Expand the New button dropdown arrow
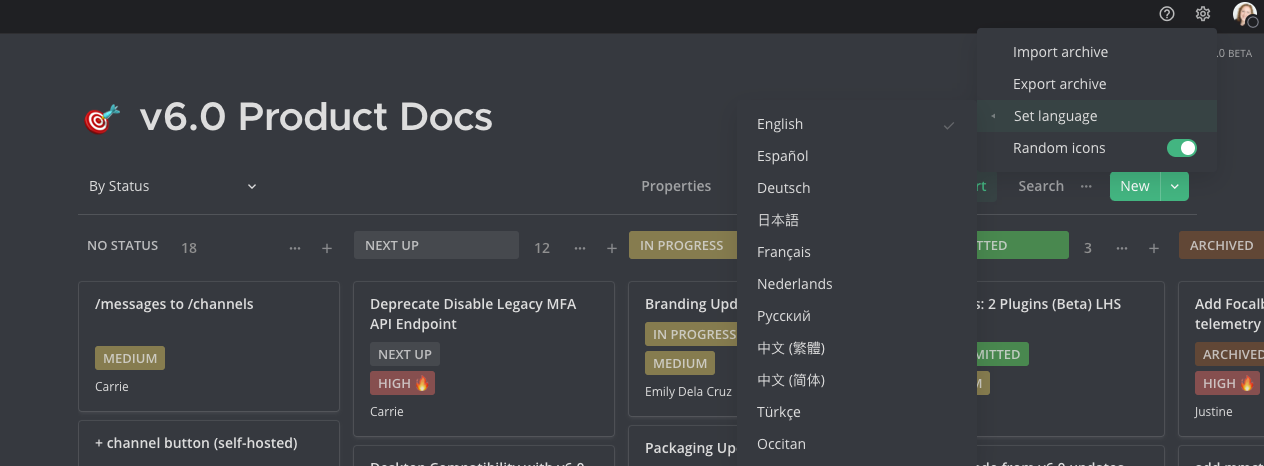This screenshot has height=466, width=1264. click(1175, 186)
